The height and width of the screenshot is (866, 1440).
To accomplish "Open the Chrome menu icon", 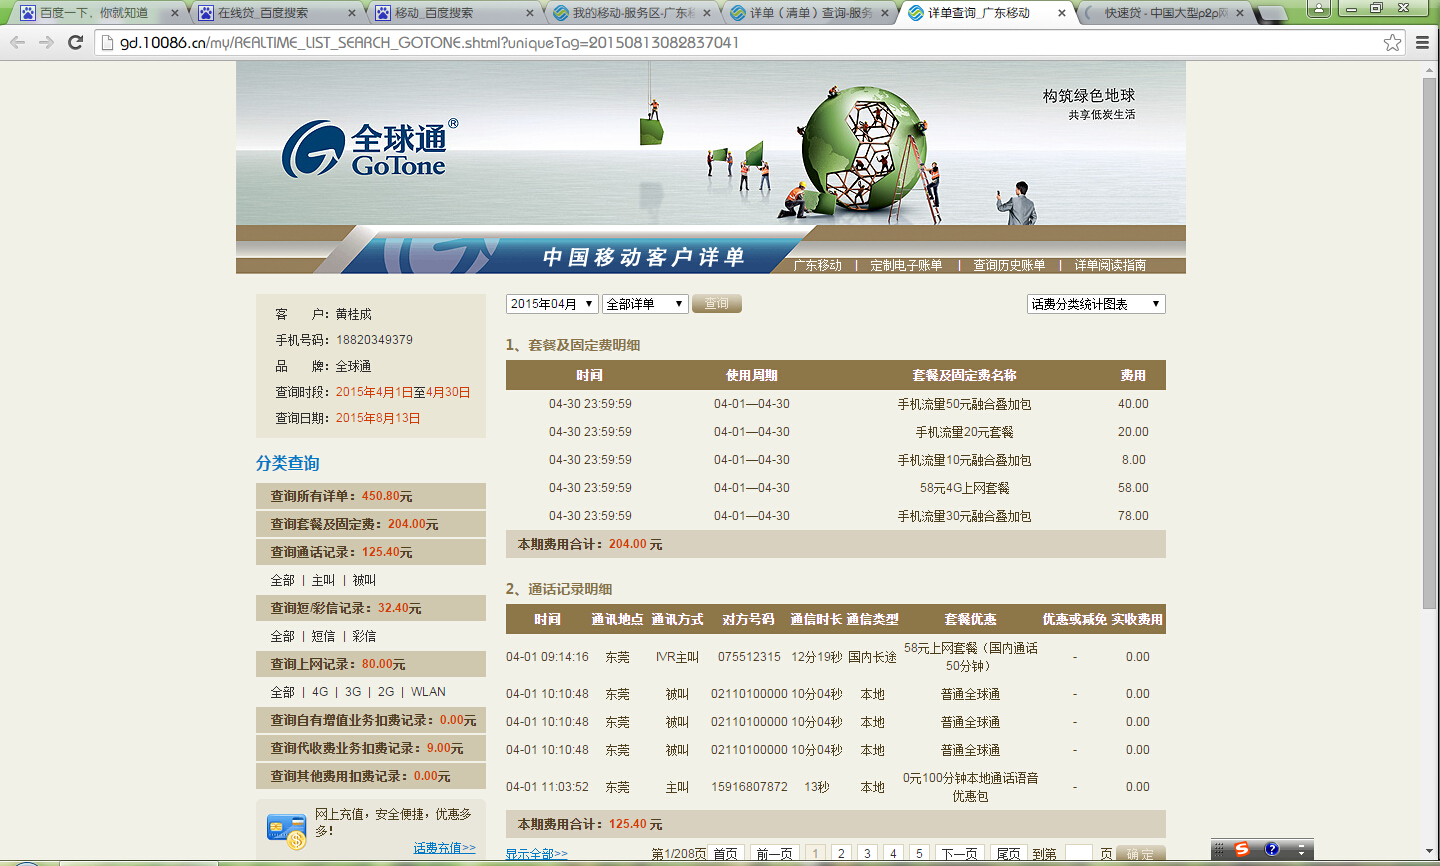I will pyautogui.click(x=1422, y=42).
